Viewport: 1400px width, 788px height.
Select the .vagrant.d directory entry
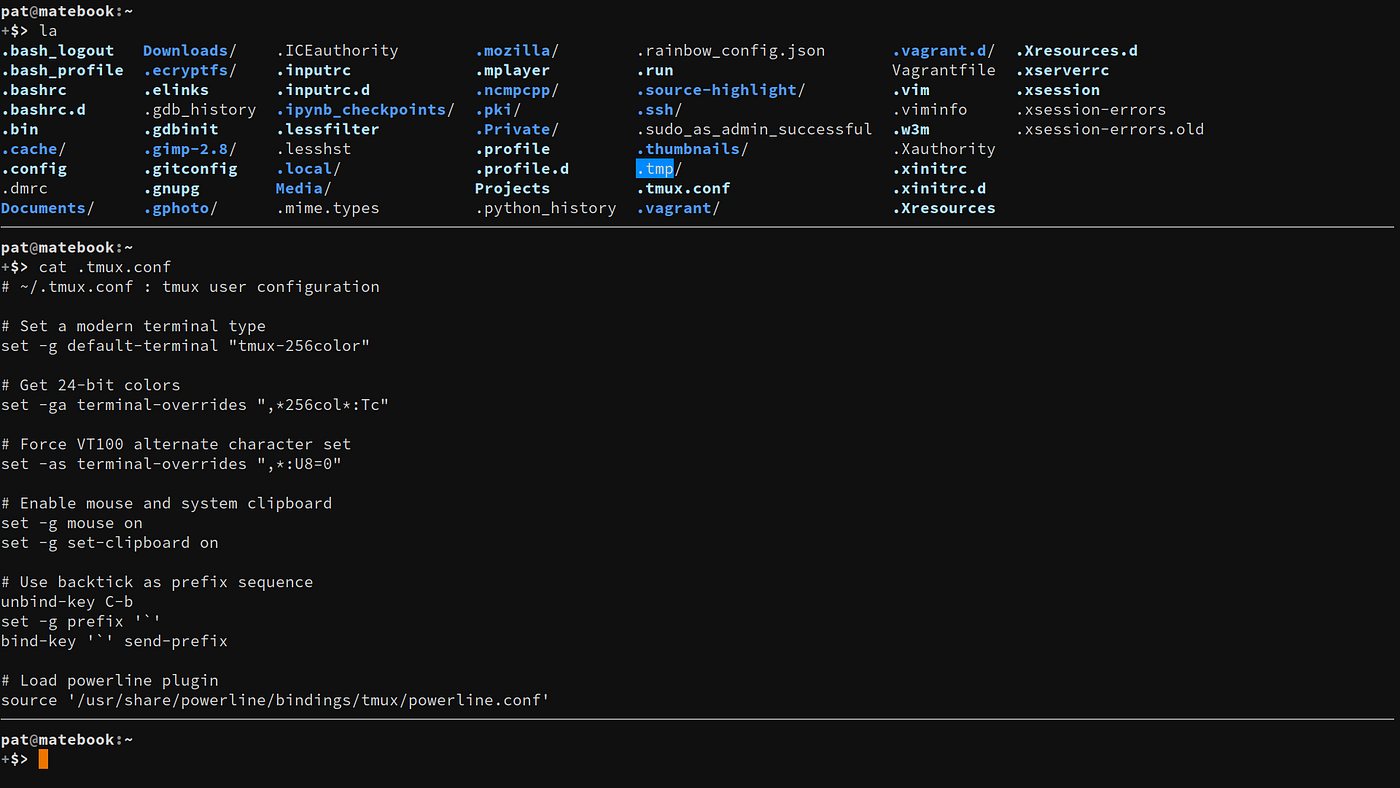click(938, 50)
